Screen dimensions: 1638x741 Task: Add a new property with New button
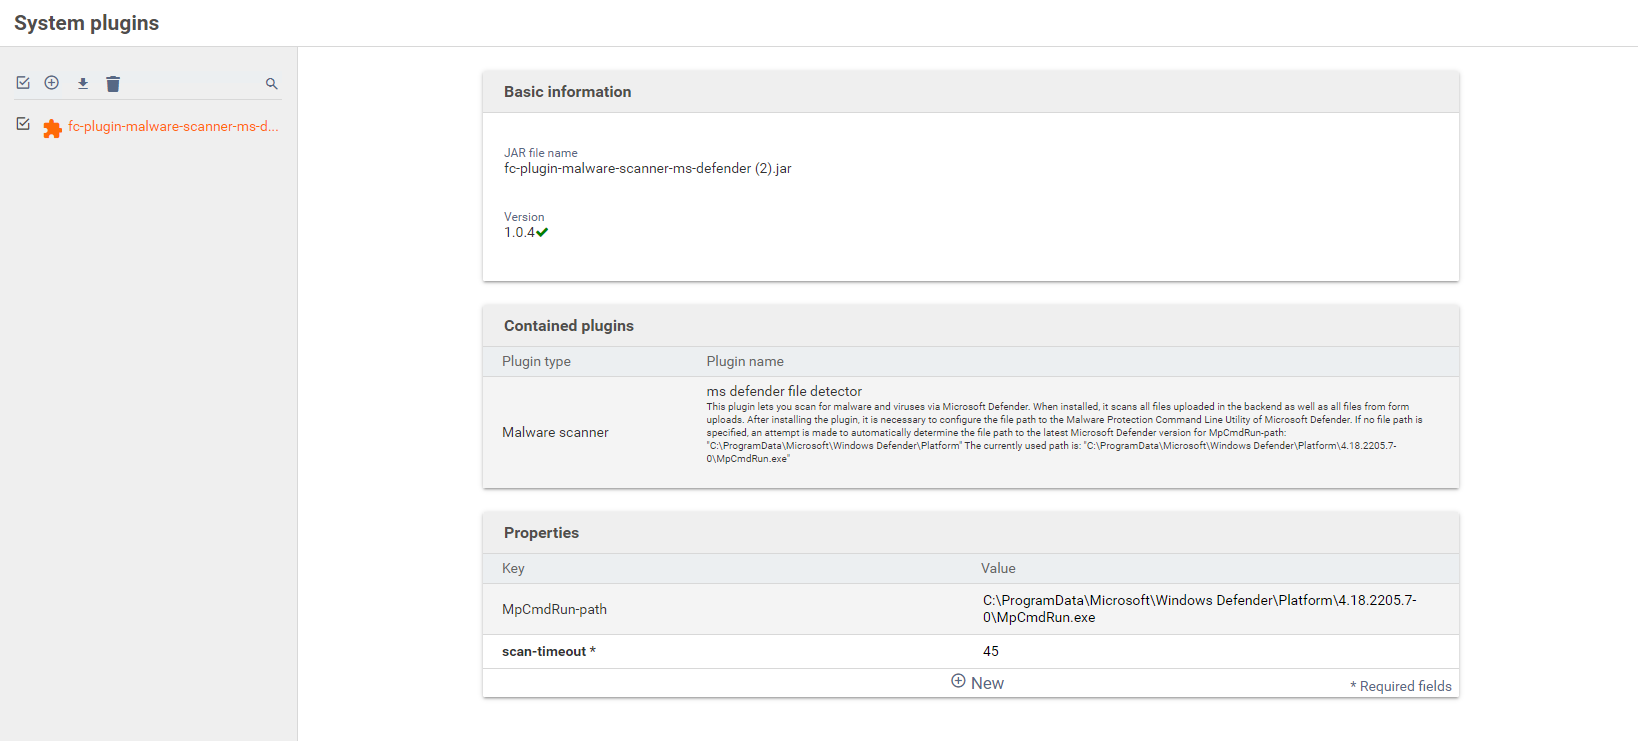click(986, 683)
